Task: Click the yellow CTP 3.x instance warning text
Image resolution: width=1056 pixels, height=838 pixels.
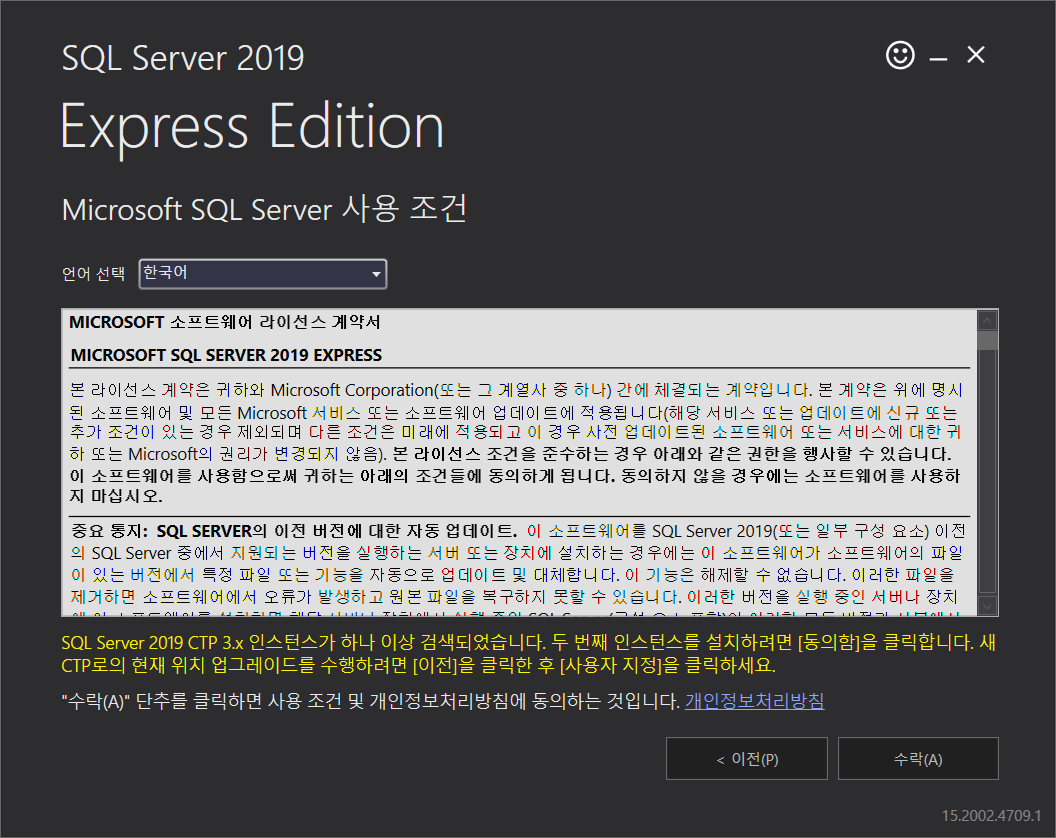Action: point(529,653)
